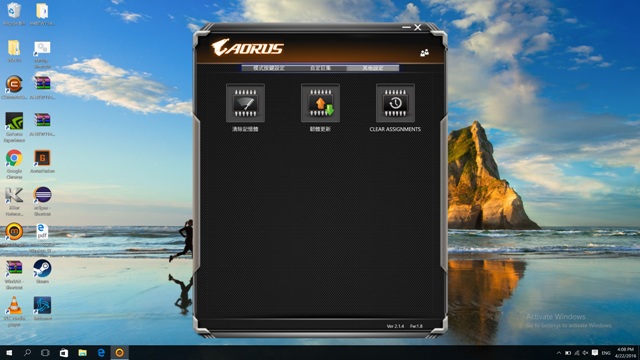Click the AORUS logo in the header
This screenshot has height=360, width=640.
click(247, 47)
